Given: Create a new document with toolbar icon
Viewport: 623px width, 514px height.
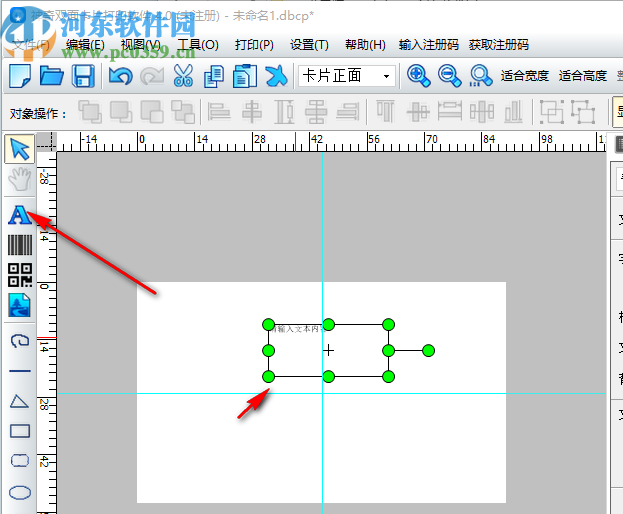Looking at the screenshot, I should coord(20,75).
